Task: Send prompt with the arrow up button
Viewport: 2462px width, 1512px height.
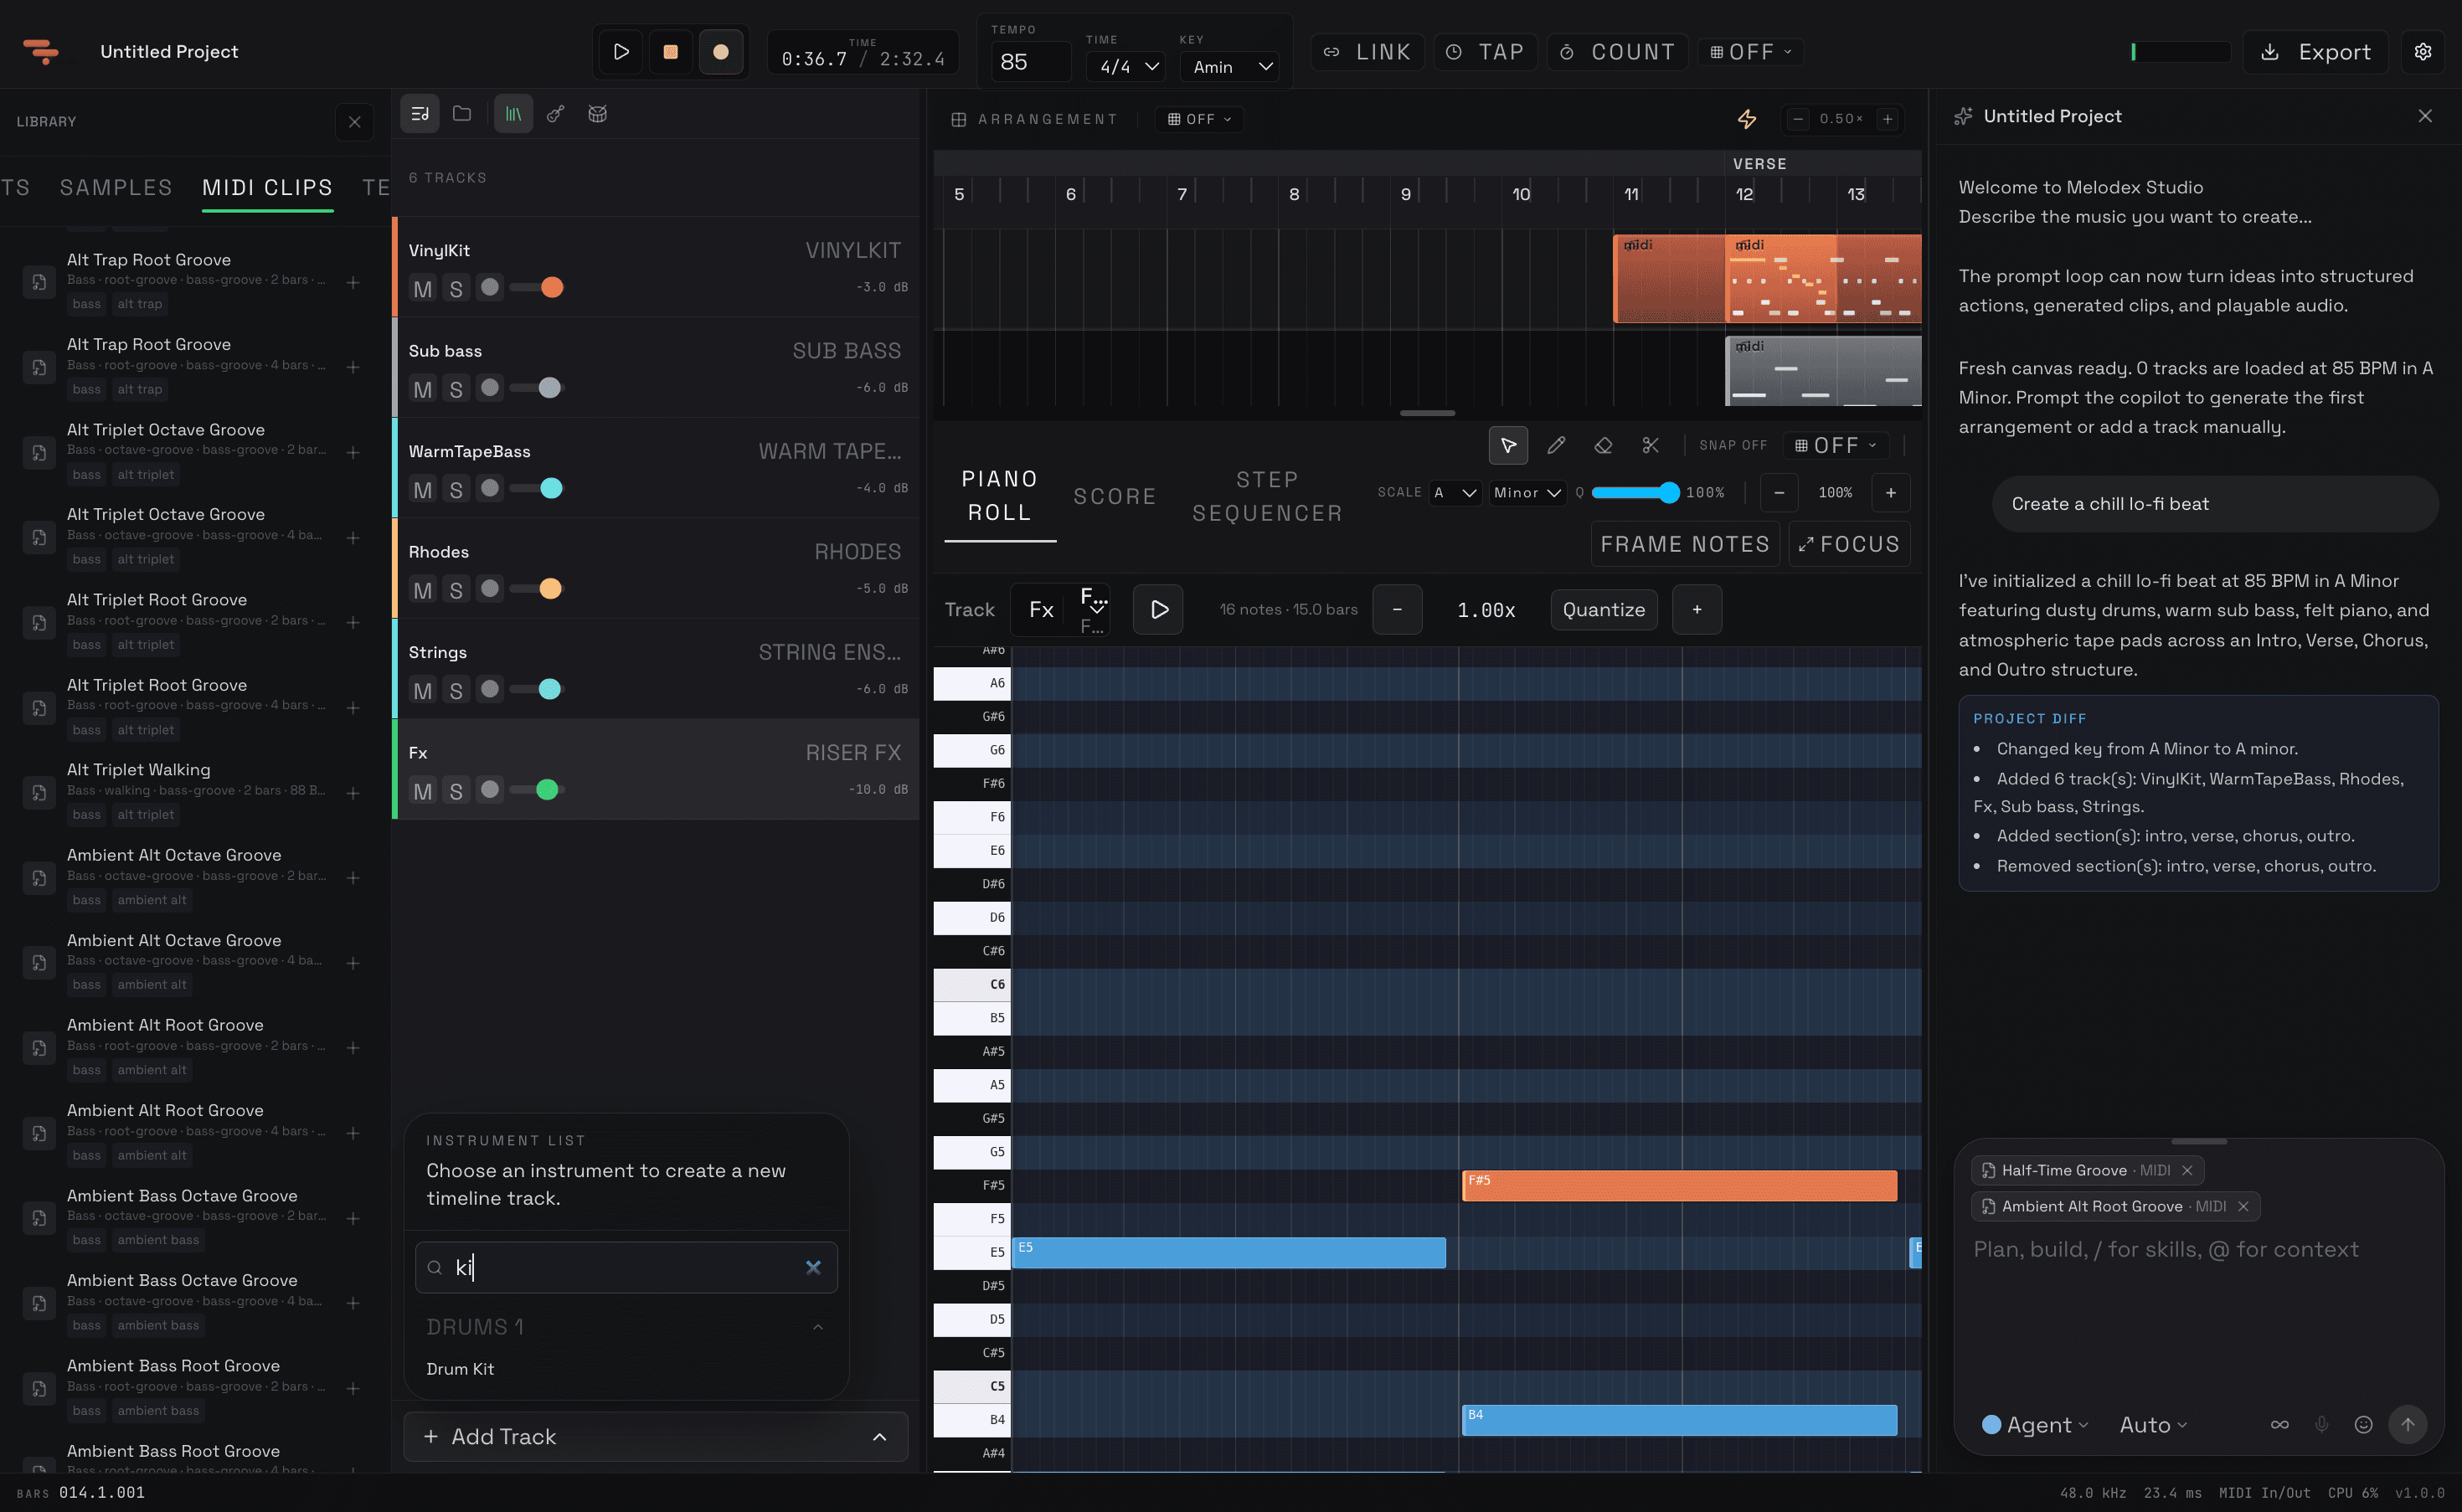Action: click(2407, 1424)
